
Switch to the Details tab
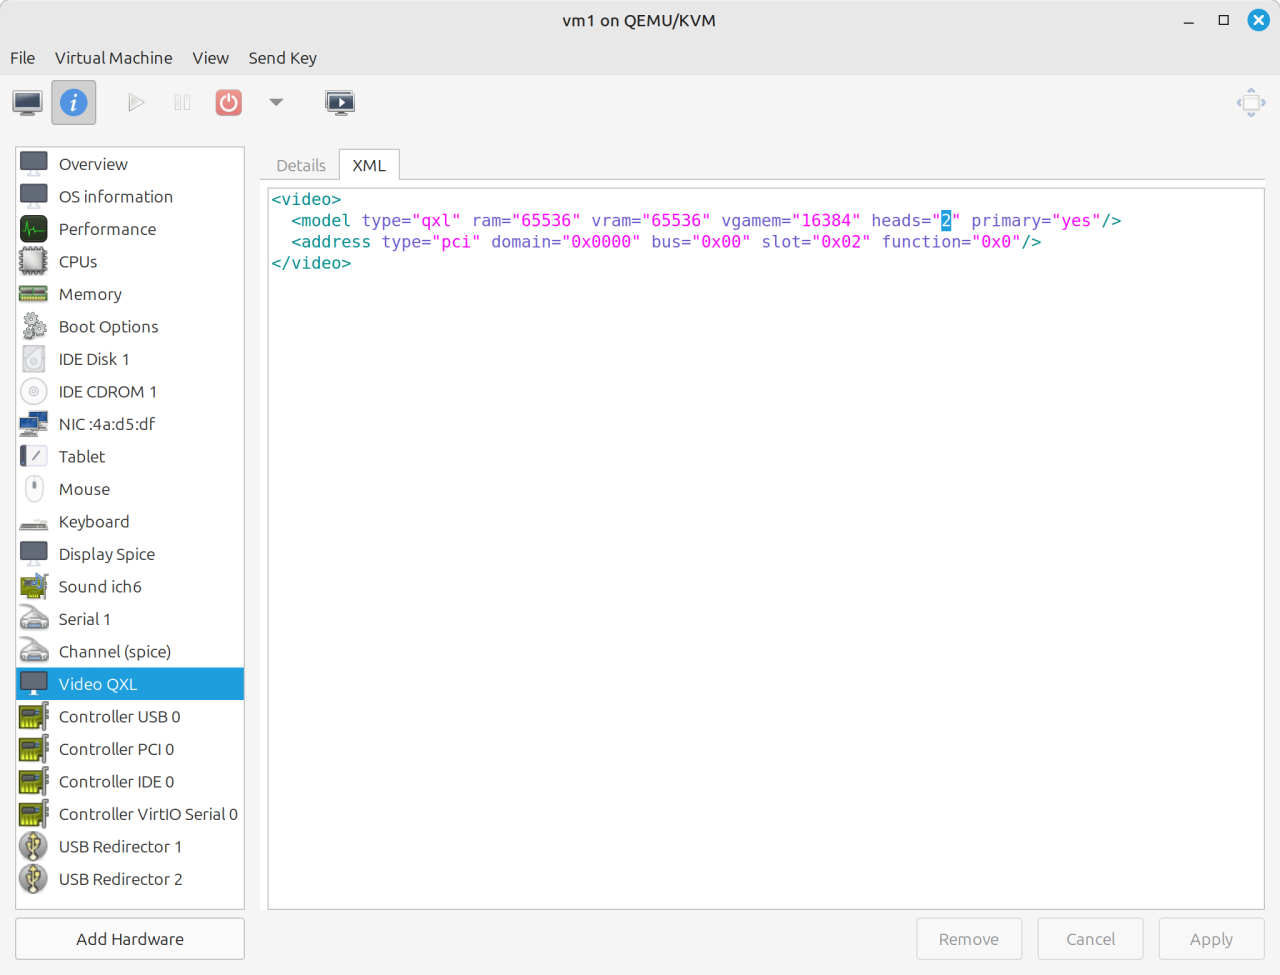click(x=301, y=165)
